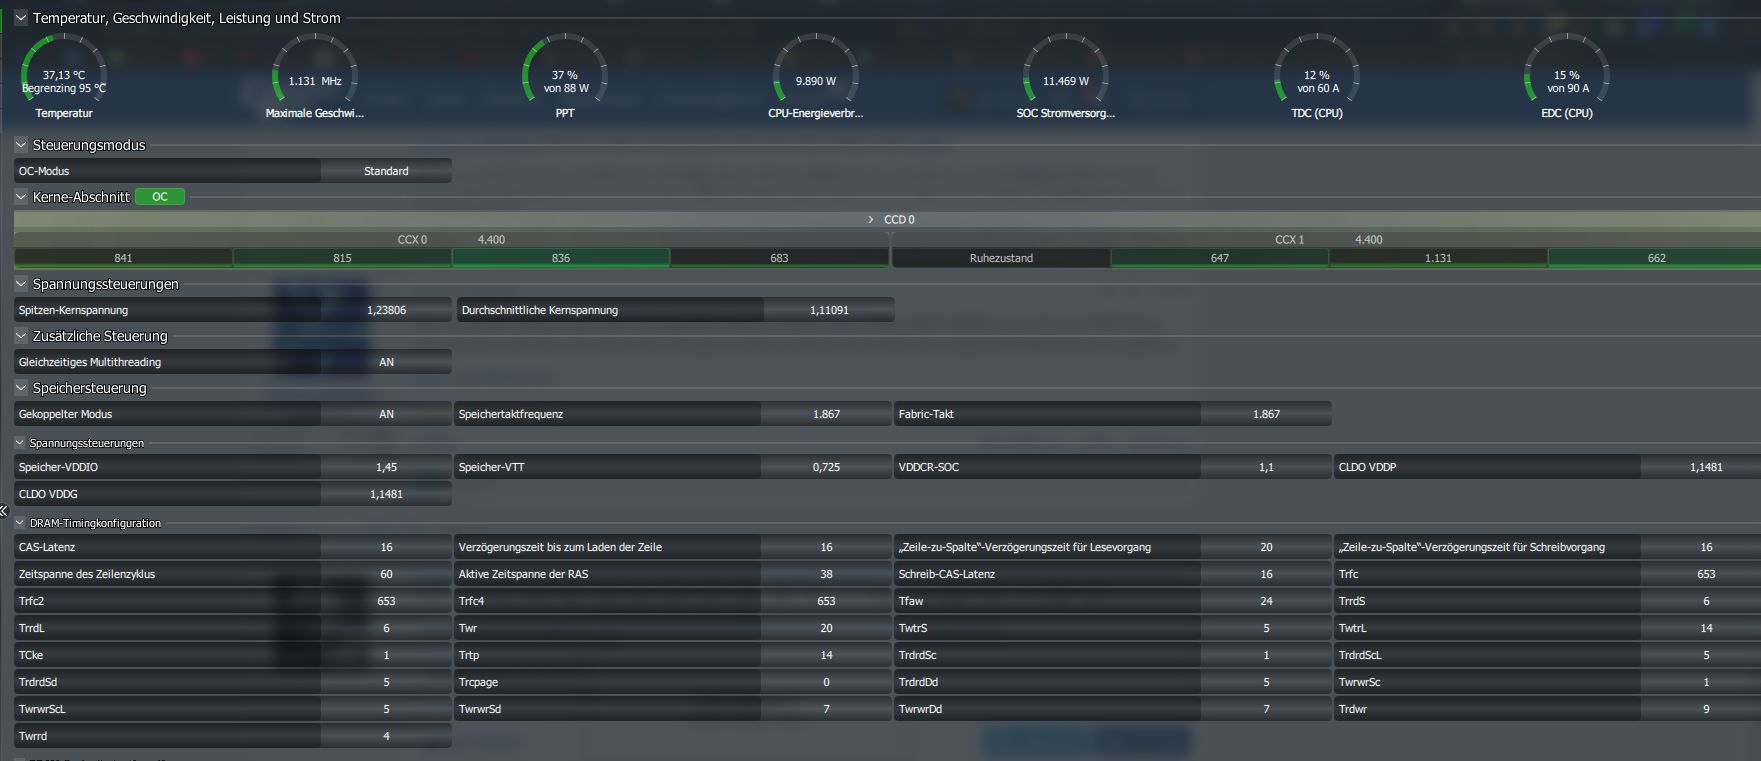Click Twrrd value 4
The image size is (1761, 761).
tap(386, 736)
